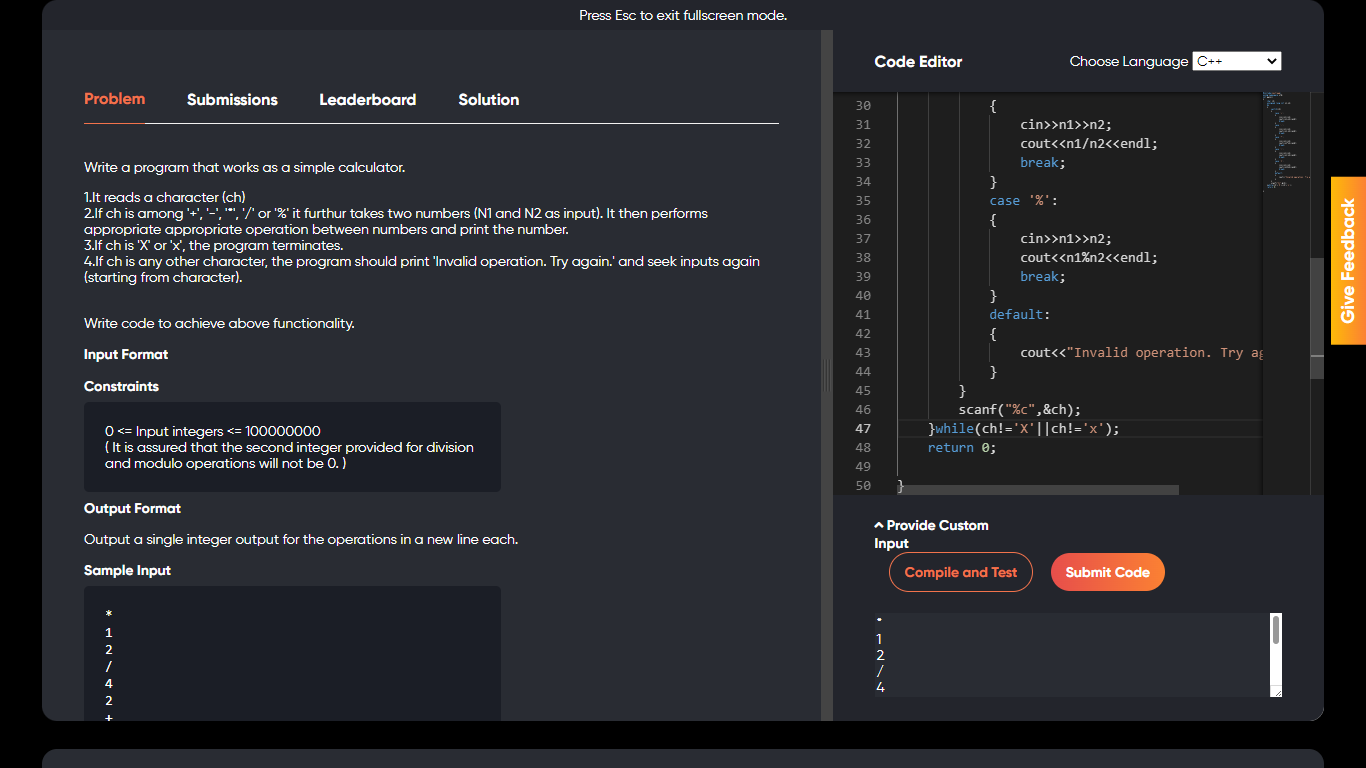Click the custom input vertical scrollbar
The image size is (1366, 768).
coord(1276,631)
